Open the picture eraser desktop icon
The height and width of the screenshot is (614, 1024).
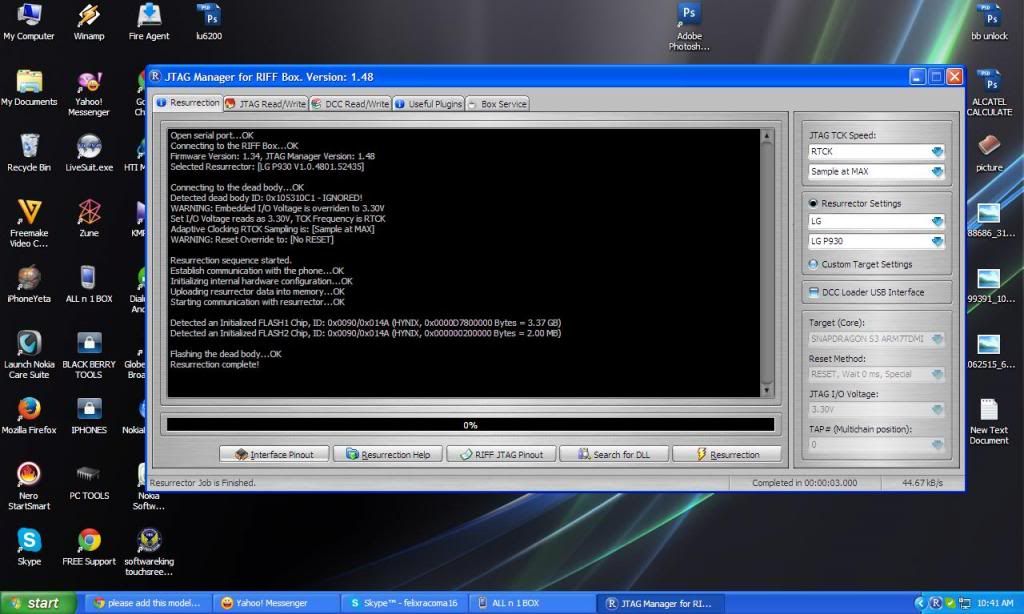[x=989, y=153]
